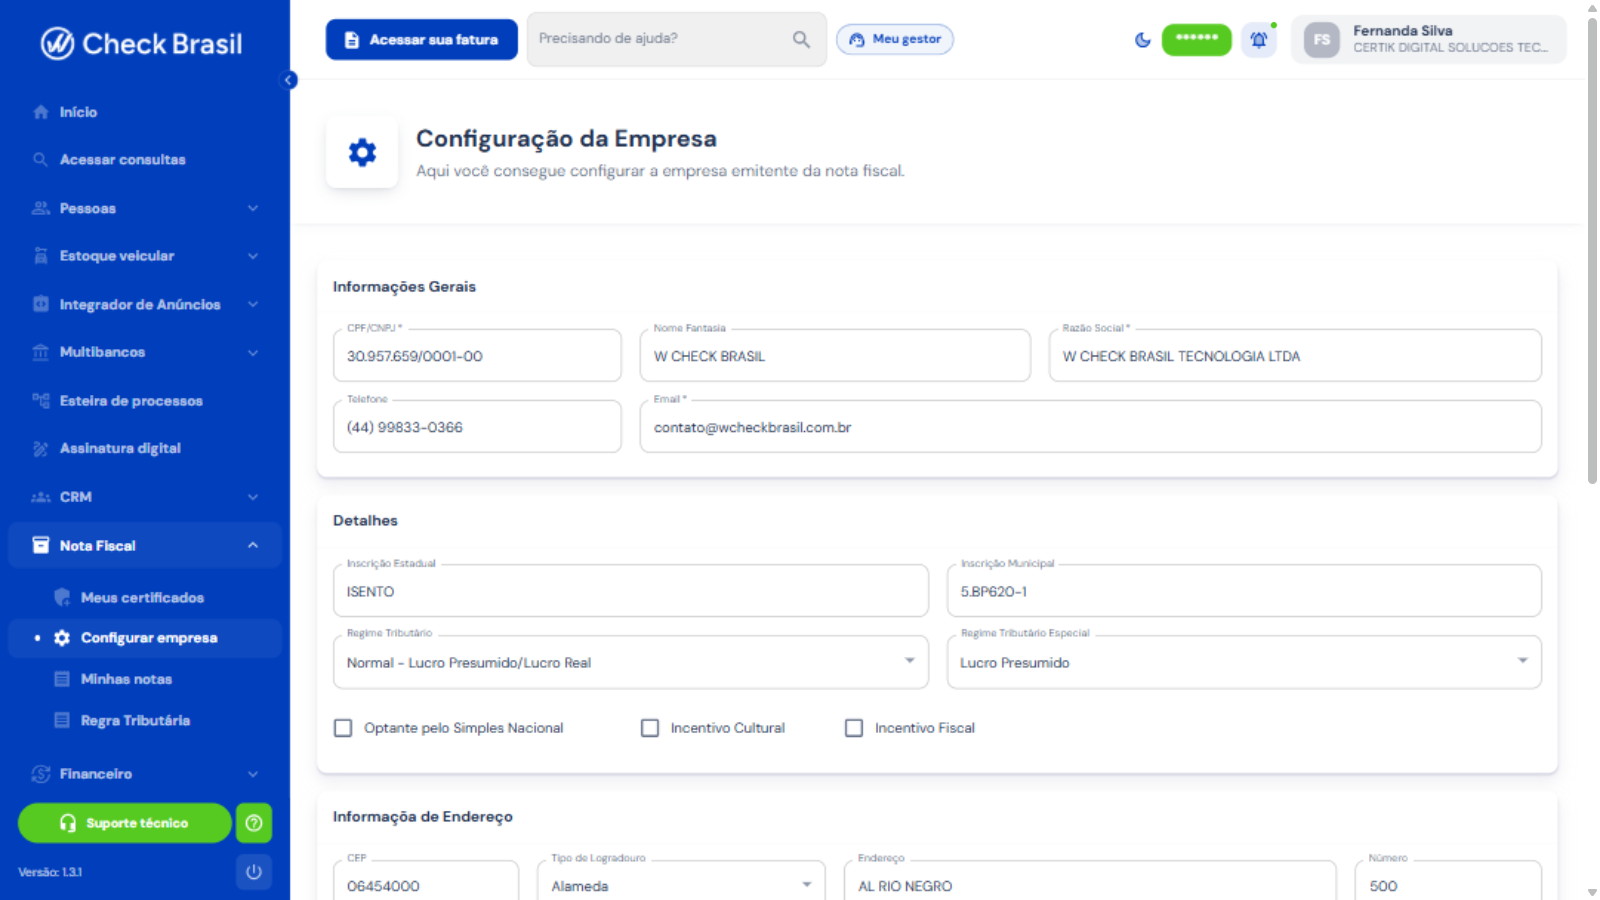This screenshot has width=1600, height=900.
Task: Check the Incentivo Cultural box
Action: 650,728
